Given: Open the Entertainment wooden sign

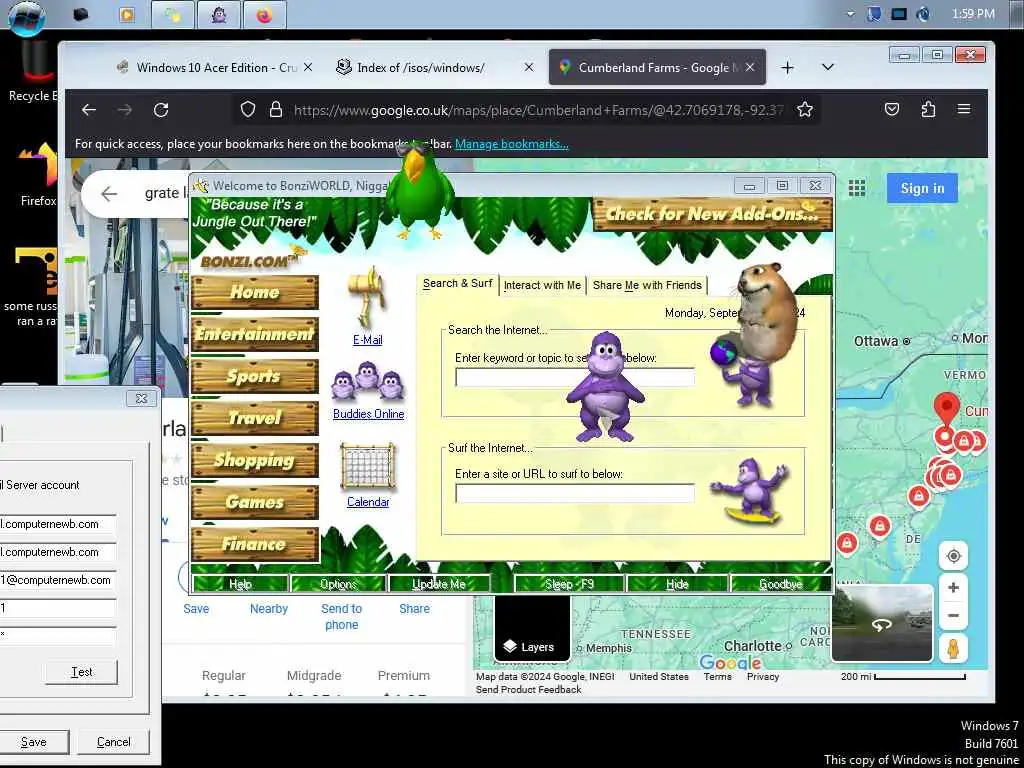Looking at the screenshot, I should click(255, 334).
